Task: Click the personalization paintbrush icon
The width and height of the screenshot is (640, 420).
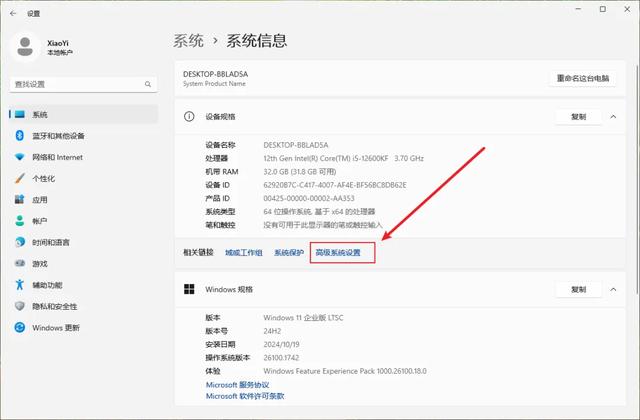Action: (x=20, y=178)
